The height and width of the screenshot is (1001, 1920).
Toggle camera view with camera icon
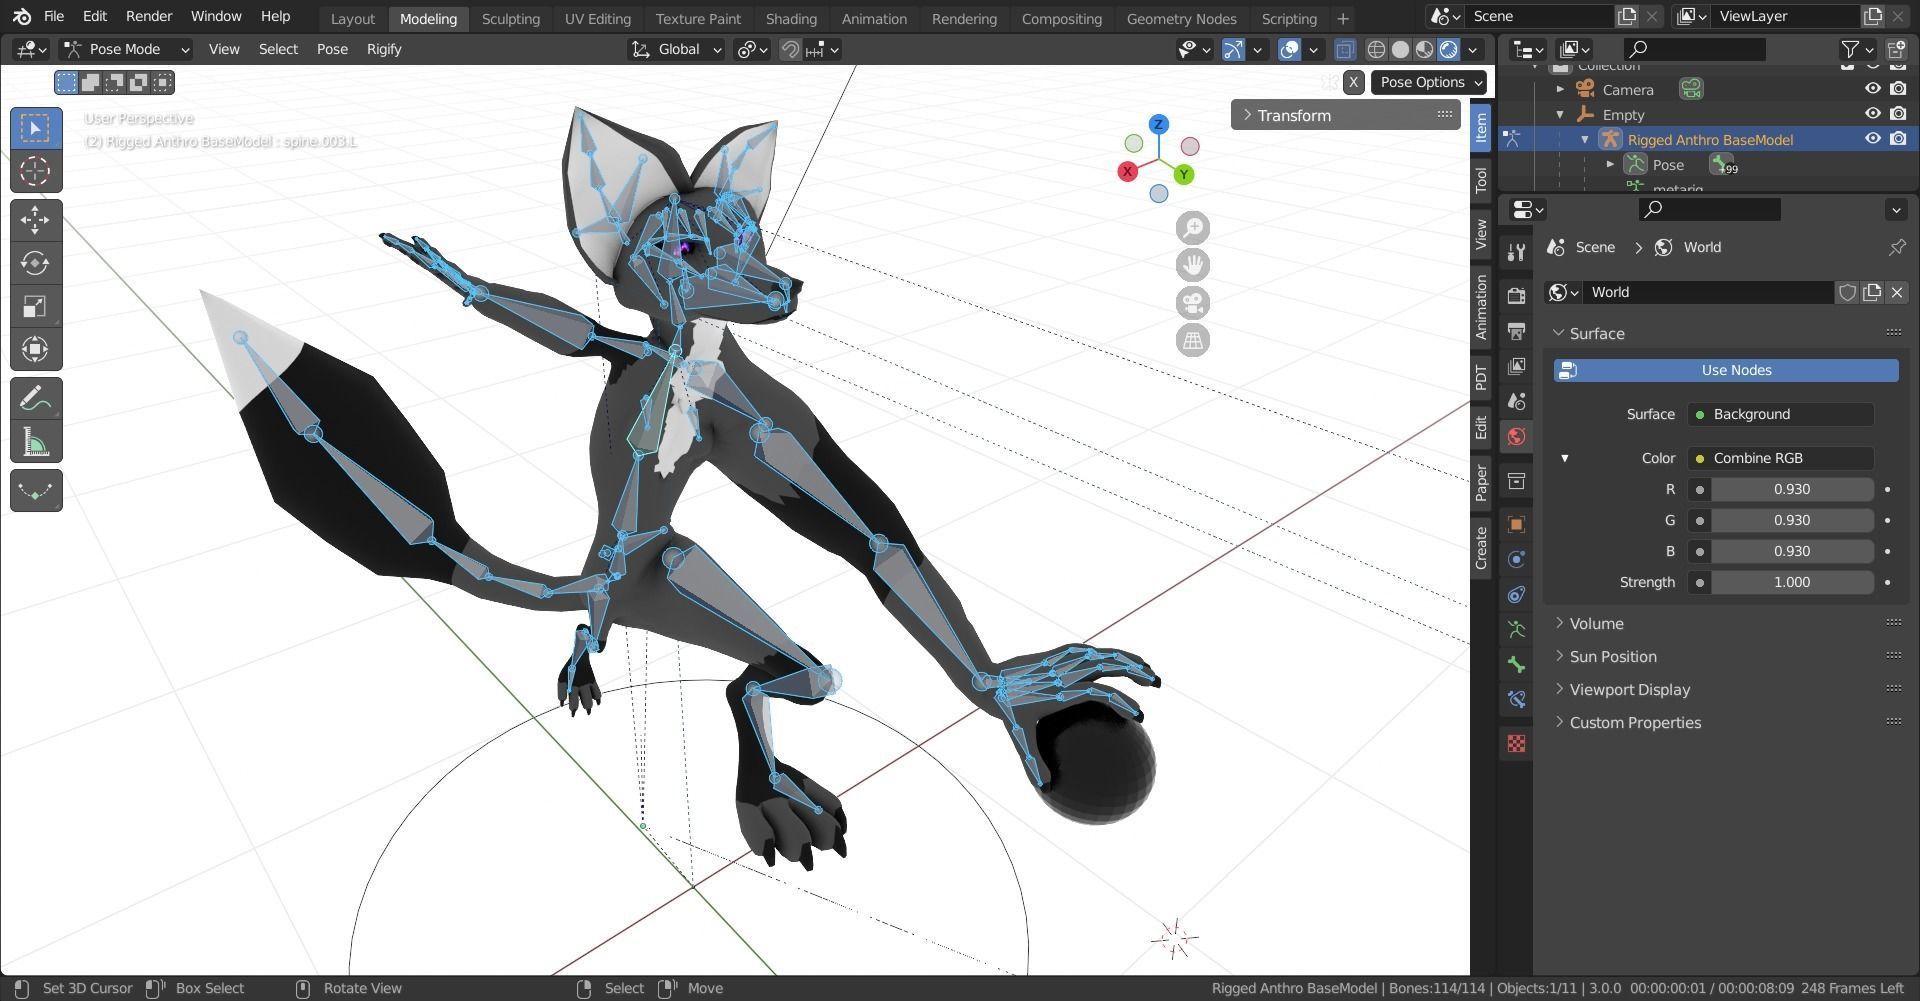tap(1192, 303)
